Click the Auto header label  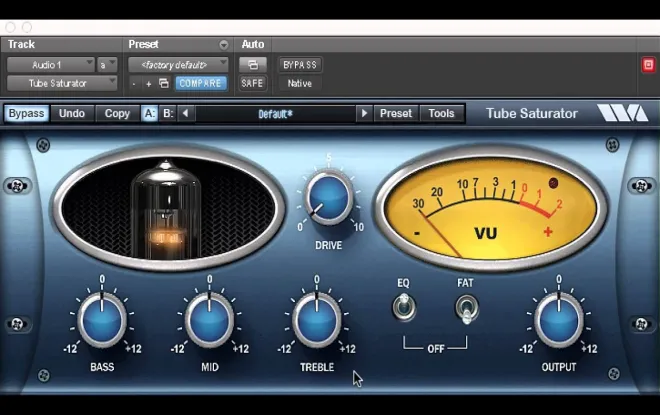point(253,44)
